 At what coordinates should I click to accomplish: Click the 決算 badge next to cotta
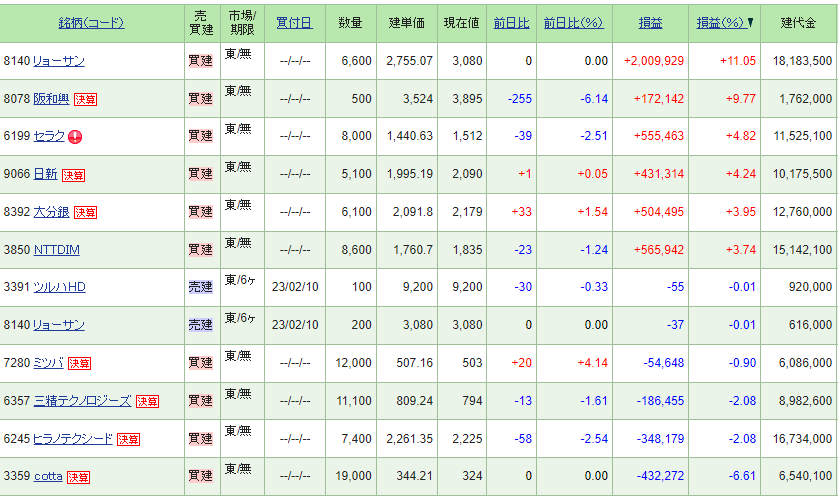[x=79, y=477]
